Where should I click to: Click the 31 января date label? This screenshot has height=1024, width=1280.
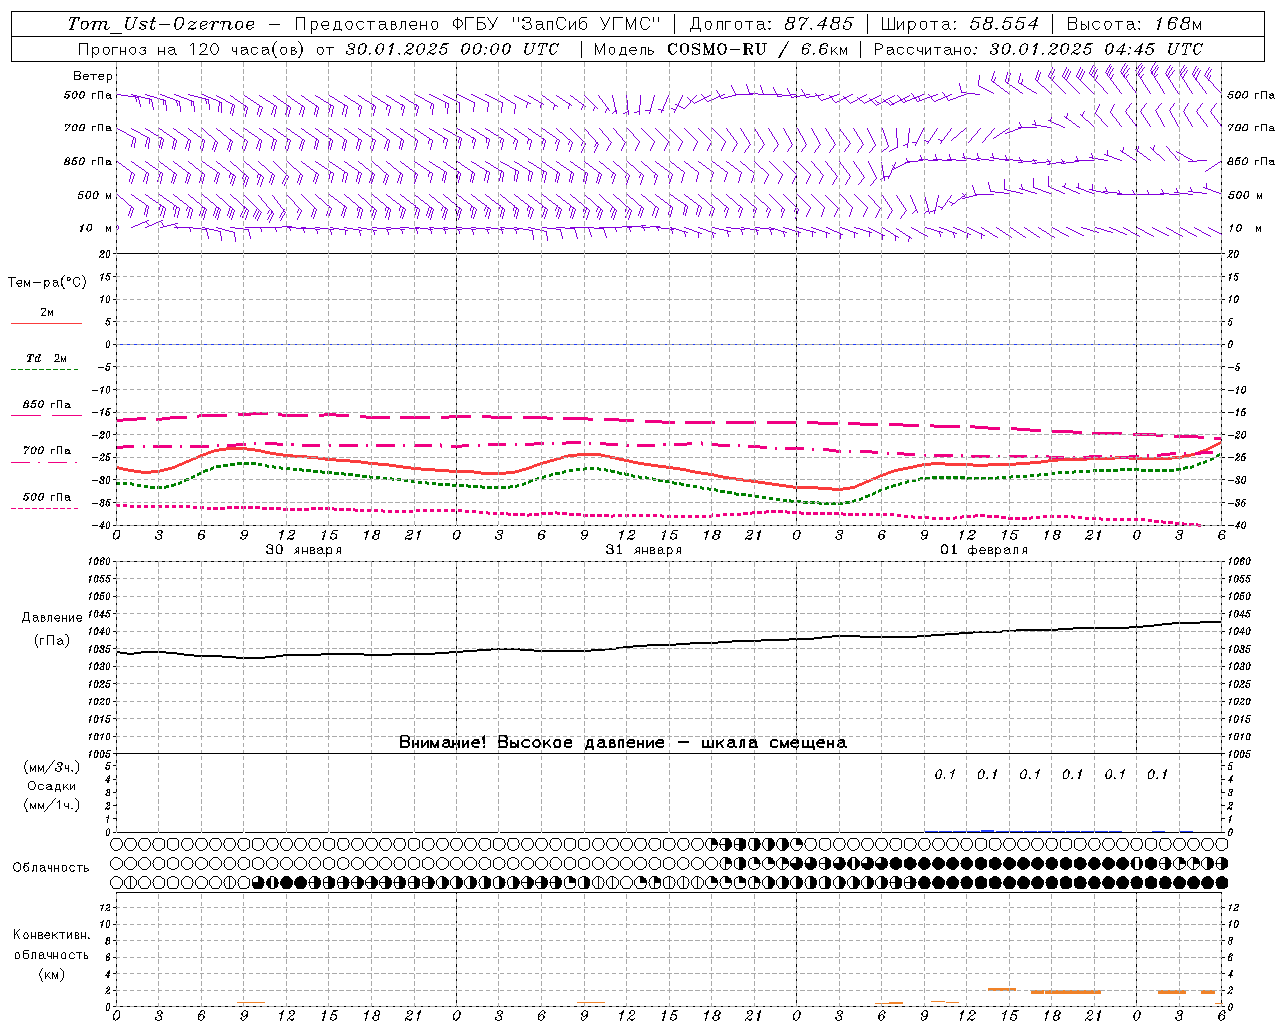pos(643,550)
